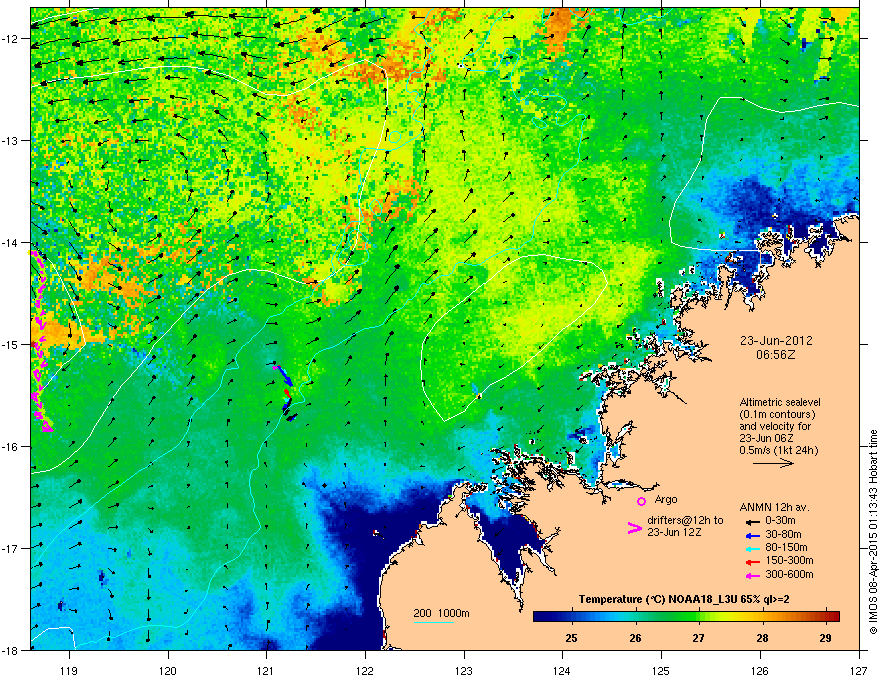The width and height of the screenshot is (880, 680).
Task: Click the Temperature NOAA18_L3U colorbar title
Action: [684, 600]
